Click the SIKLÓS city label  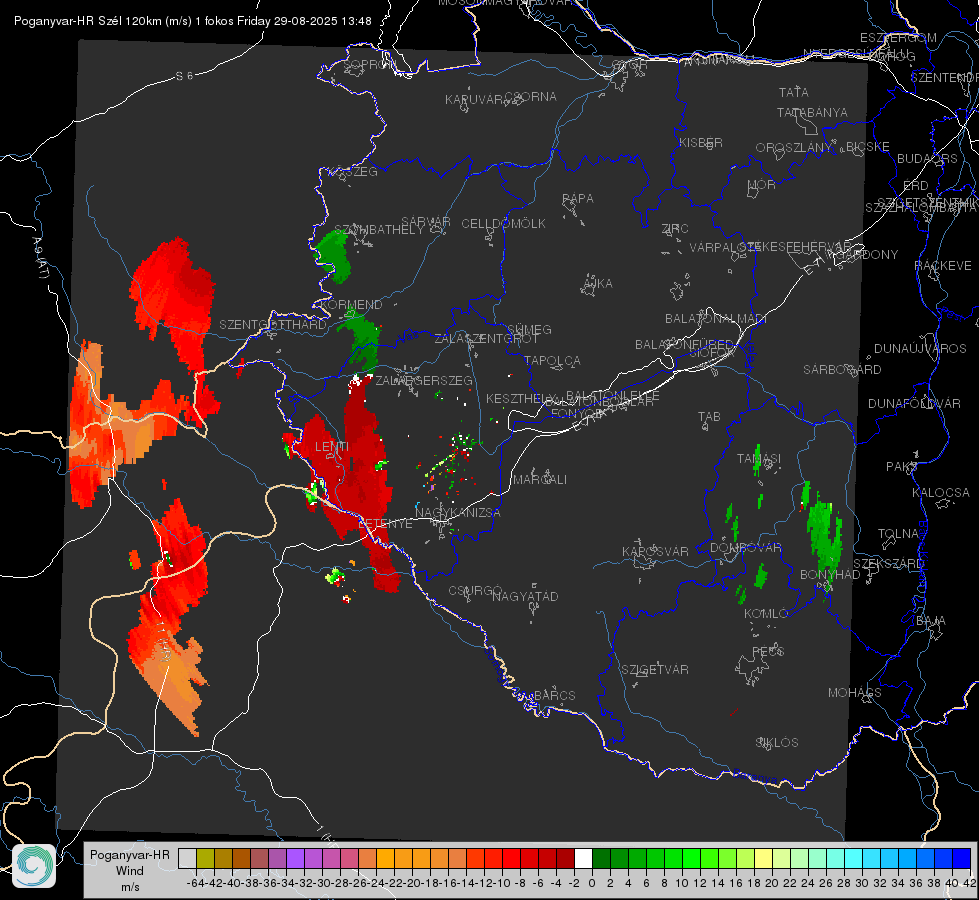[777, 743]
